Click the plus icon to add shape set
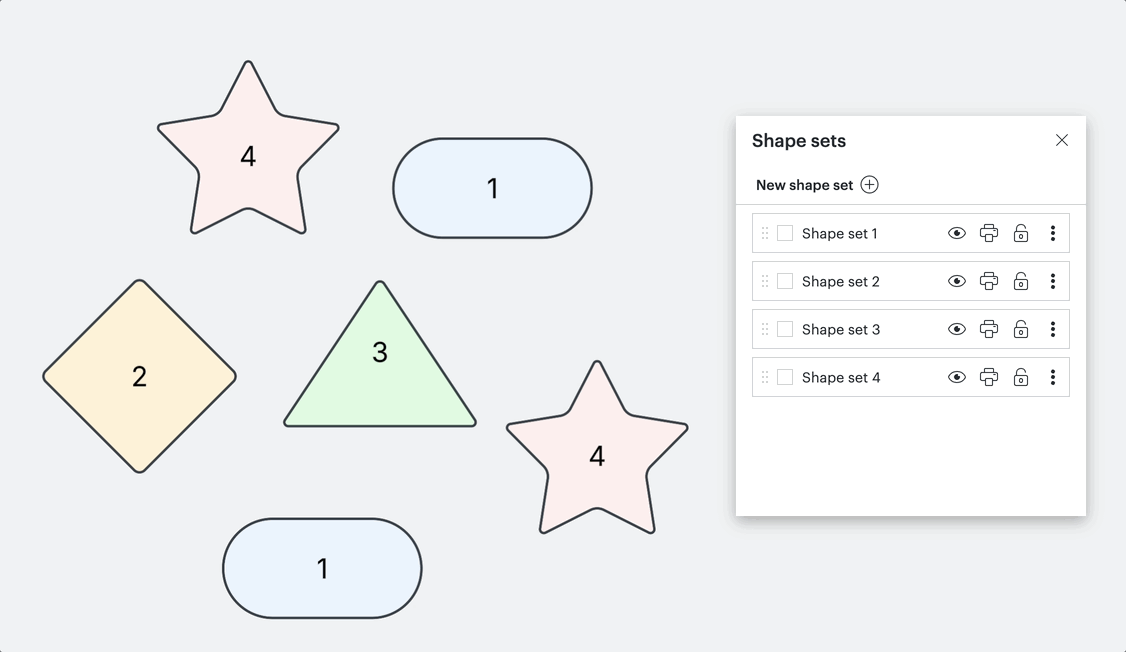1126x652 pixels. click(x=870, y=185)
